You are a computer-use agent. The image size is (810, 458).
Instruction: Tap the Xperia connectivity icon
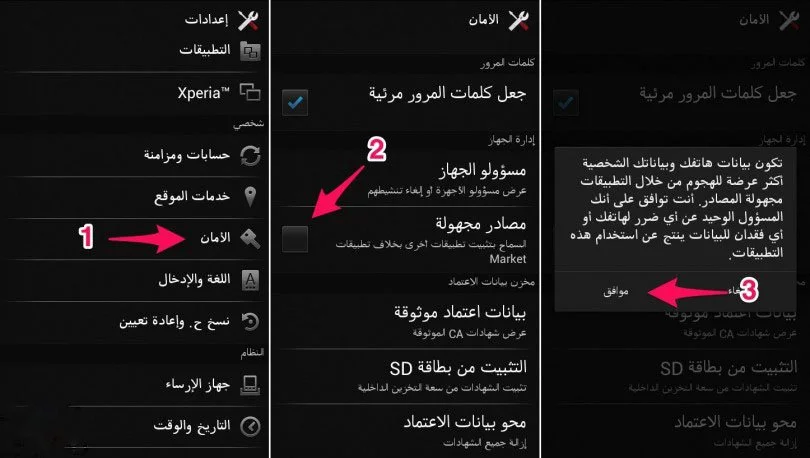(x=251, y=92)
